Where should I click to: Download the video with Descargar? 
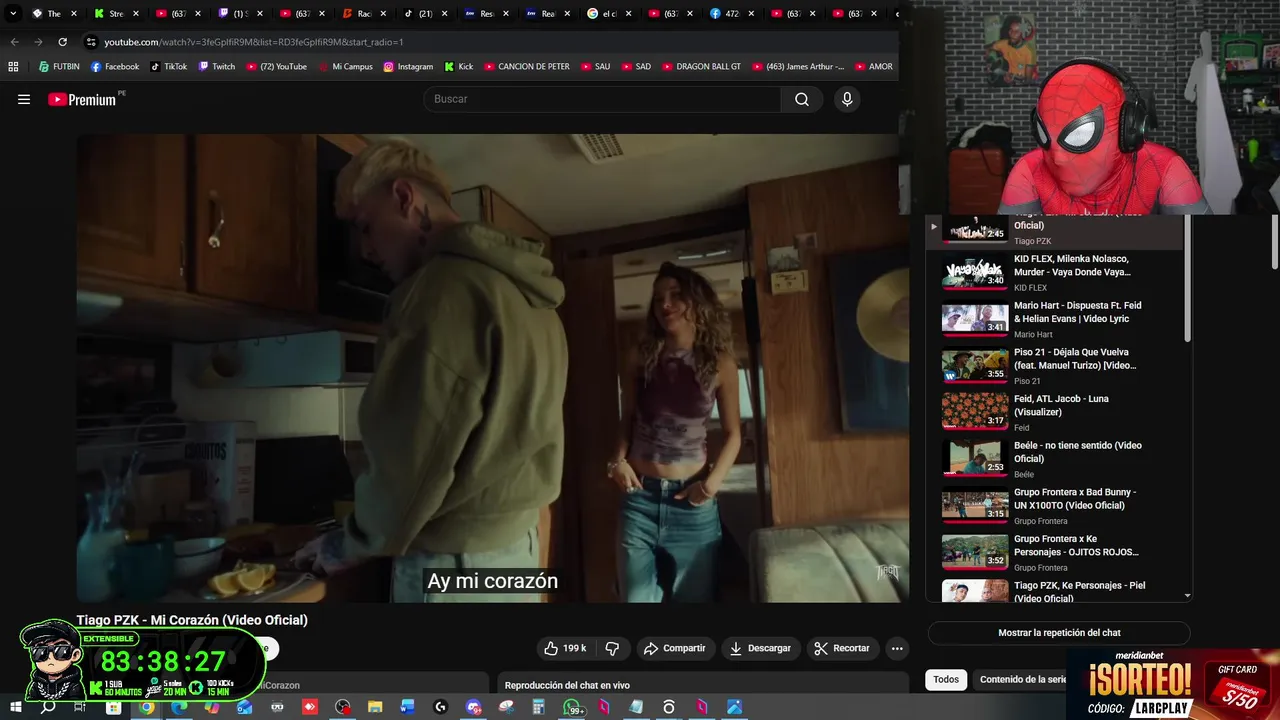coord(760,648)
